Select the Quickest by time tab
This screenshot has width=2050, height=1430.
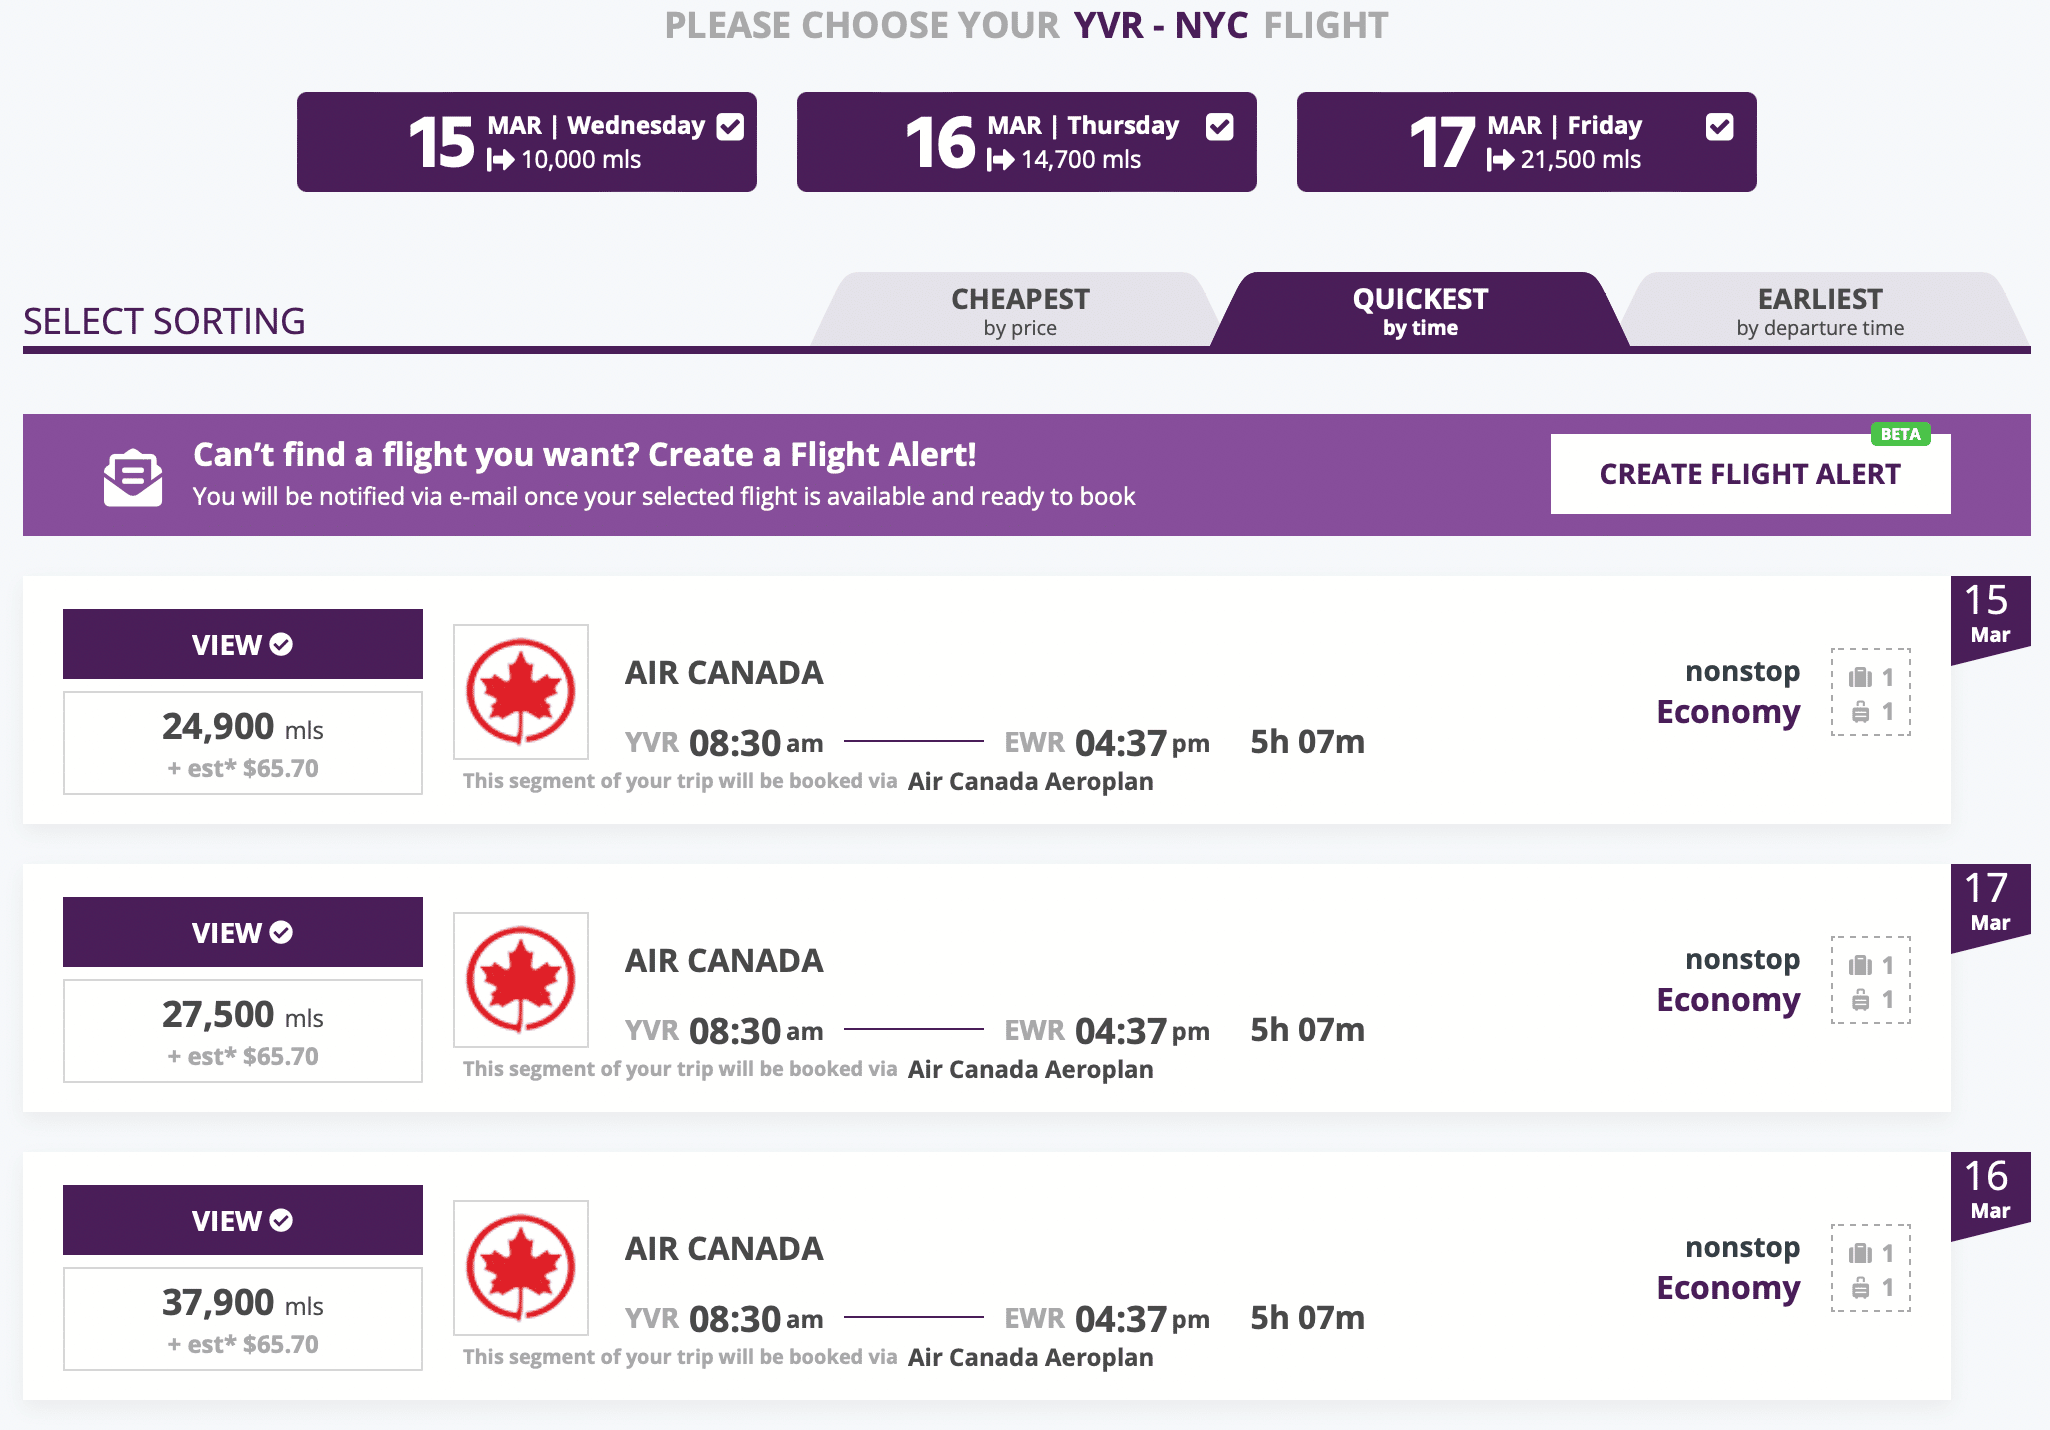[x=1419, y=311]
